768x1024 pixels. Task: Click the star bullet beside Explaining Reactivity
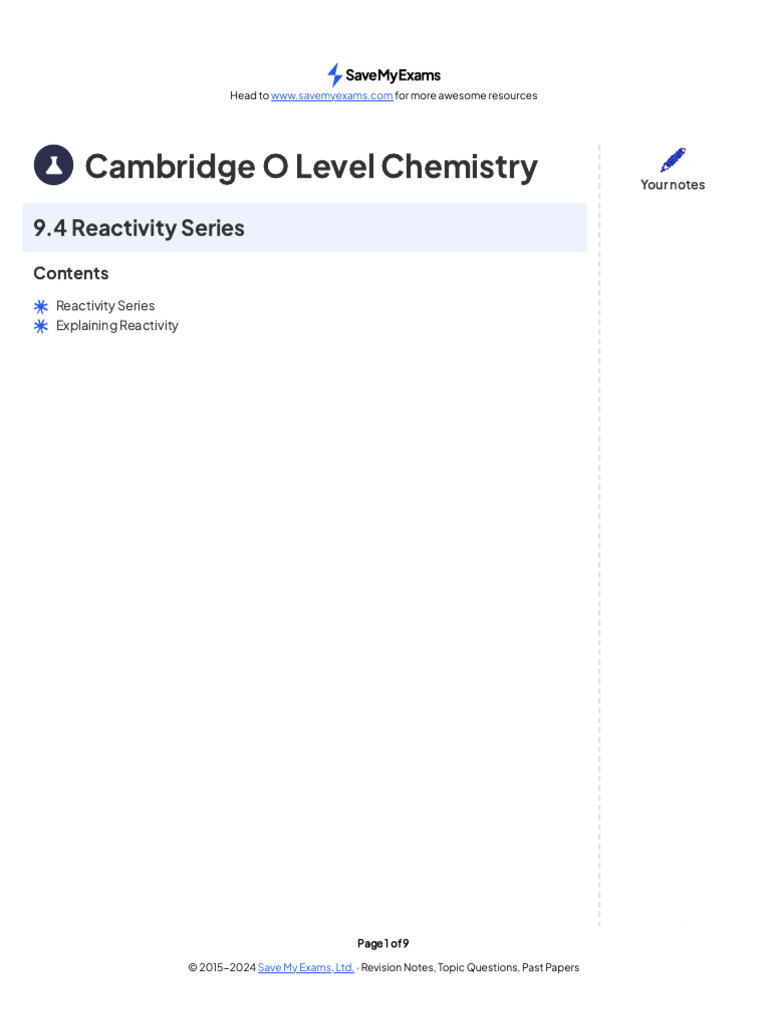click(x=41, y=326)
